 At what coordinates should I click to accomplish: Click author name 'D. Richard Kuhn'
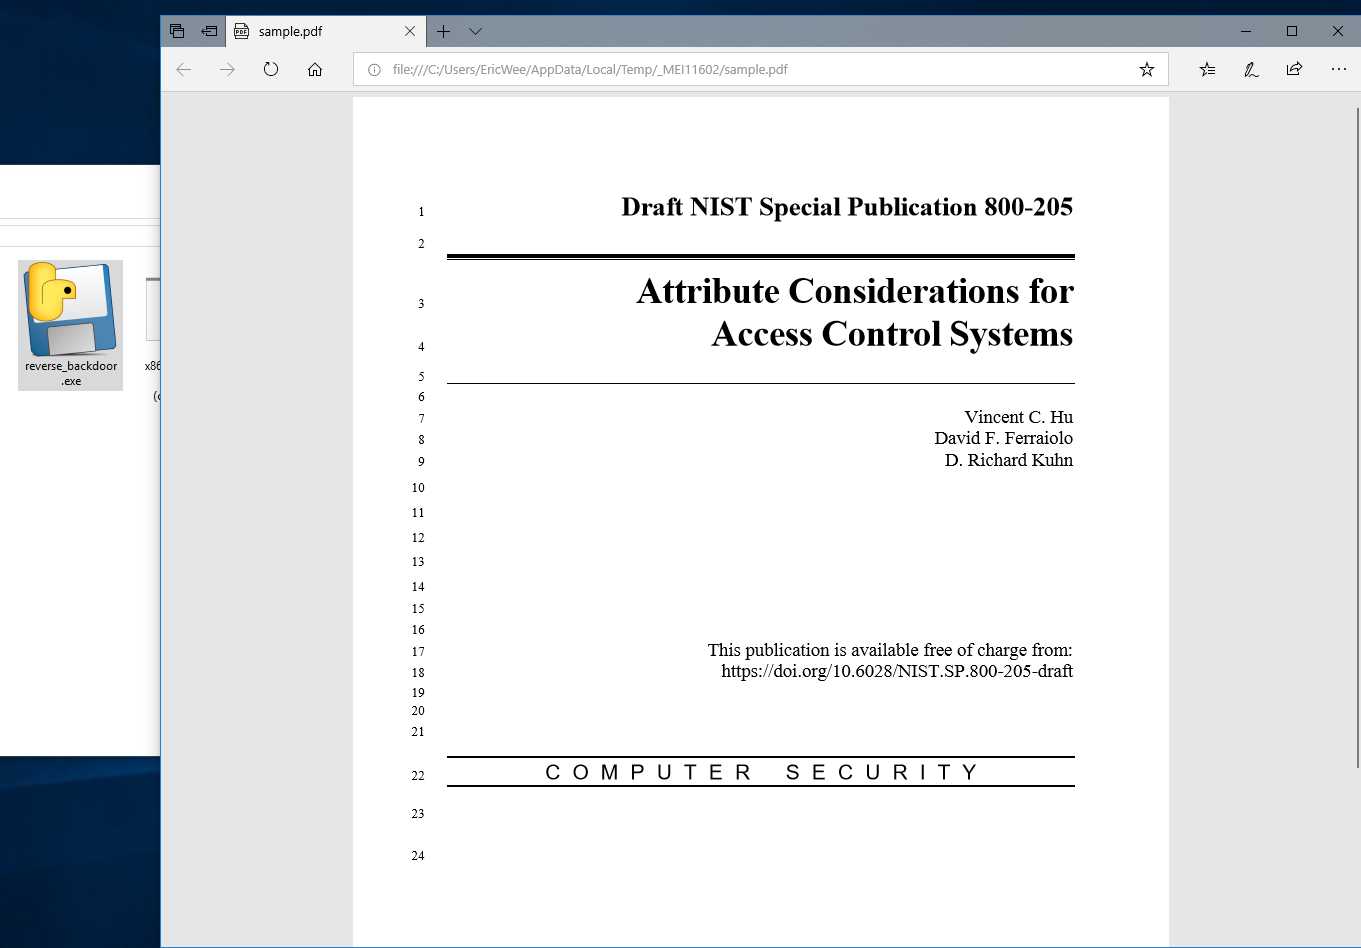pos(1009,460)
